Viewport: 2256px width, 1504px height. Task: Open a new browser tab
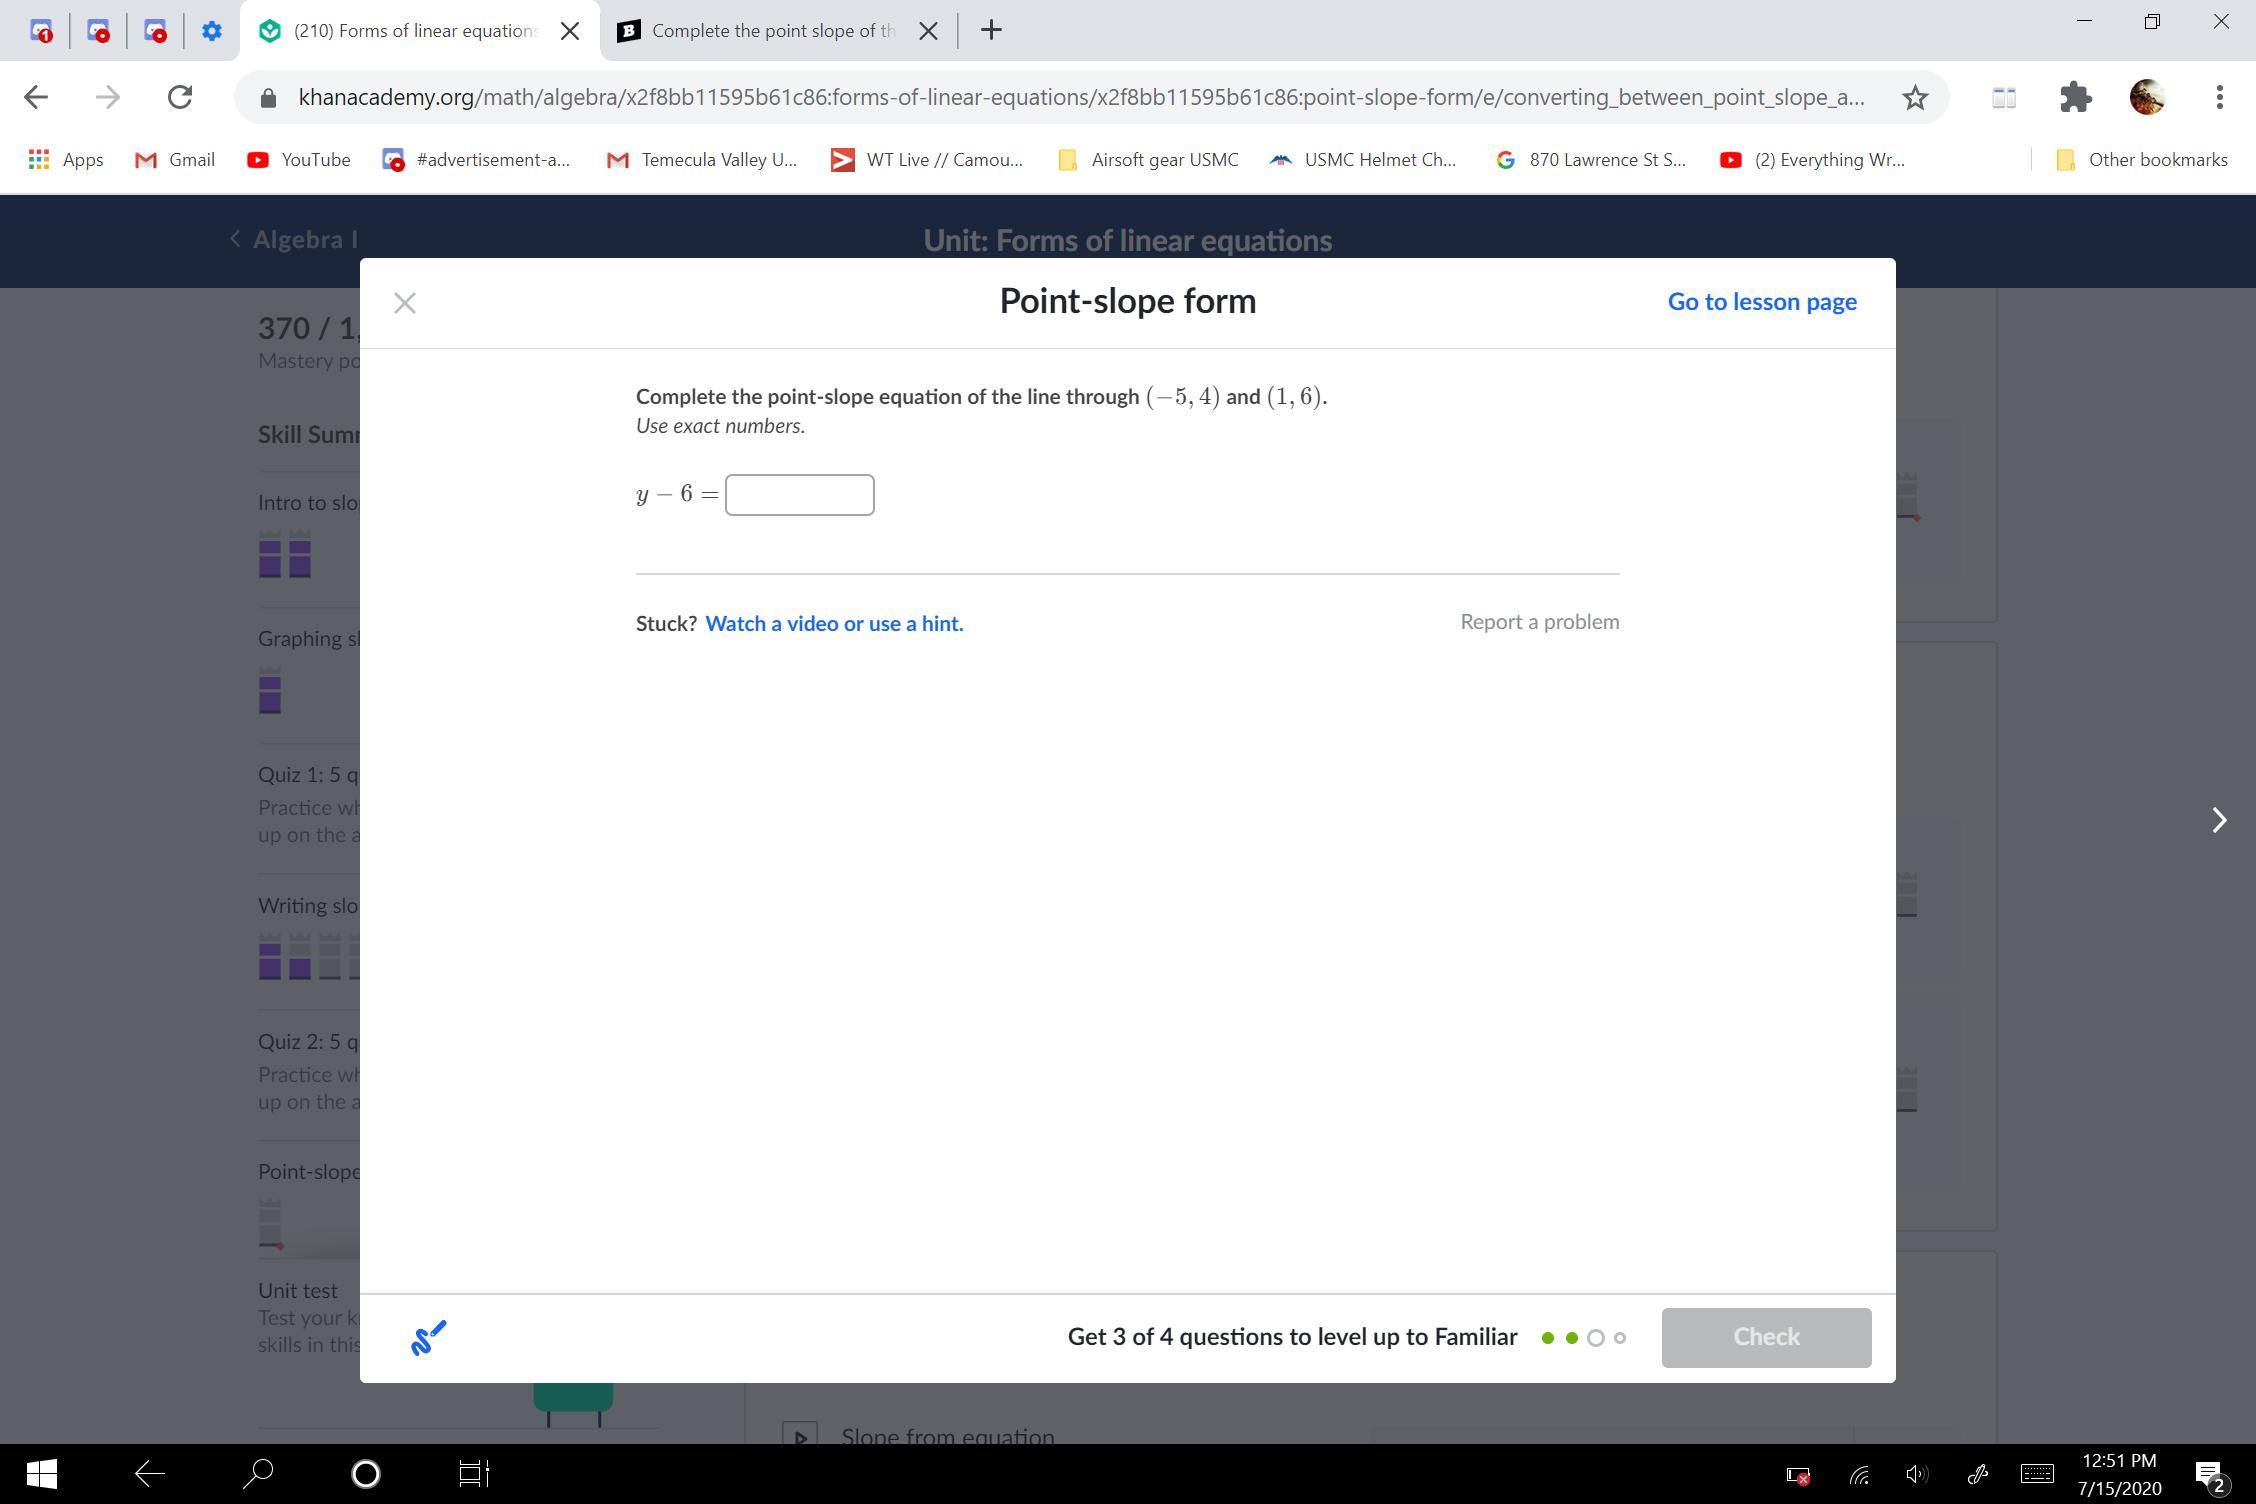coord(991,31)
